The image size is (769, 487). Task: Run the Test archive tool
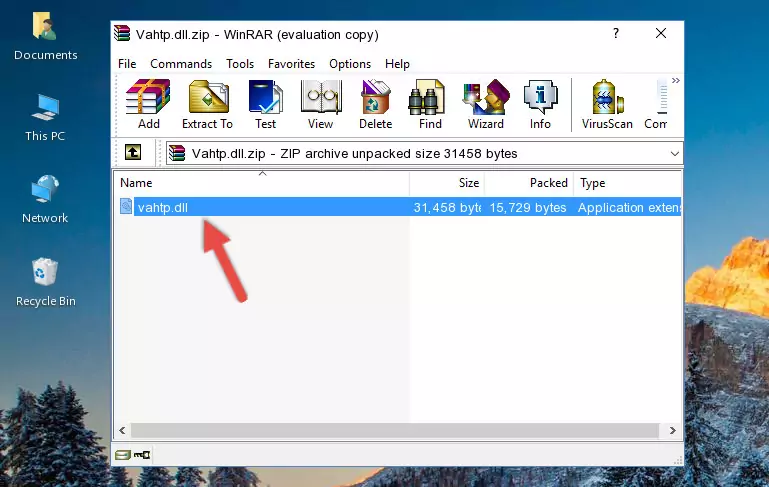(265, 104)
